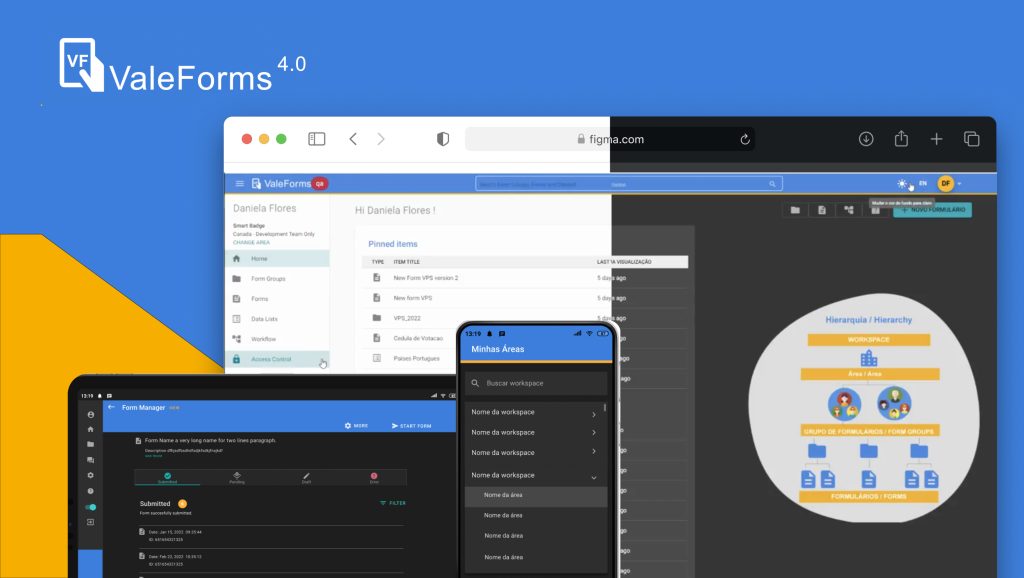Click the CHANGE AREA link
The width and height of the screenshot is (1024, 578).
(251, 242)
